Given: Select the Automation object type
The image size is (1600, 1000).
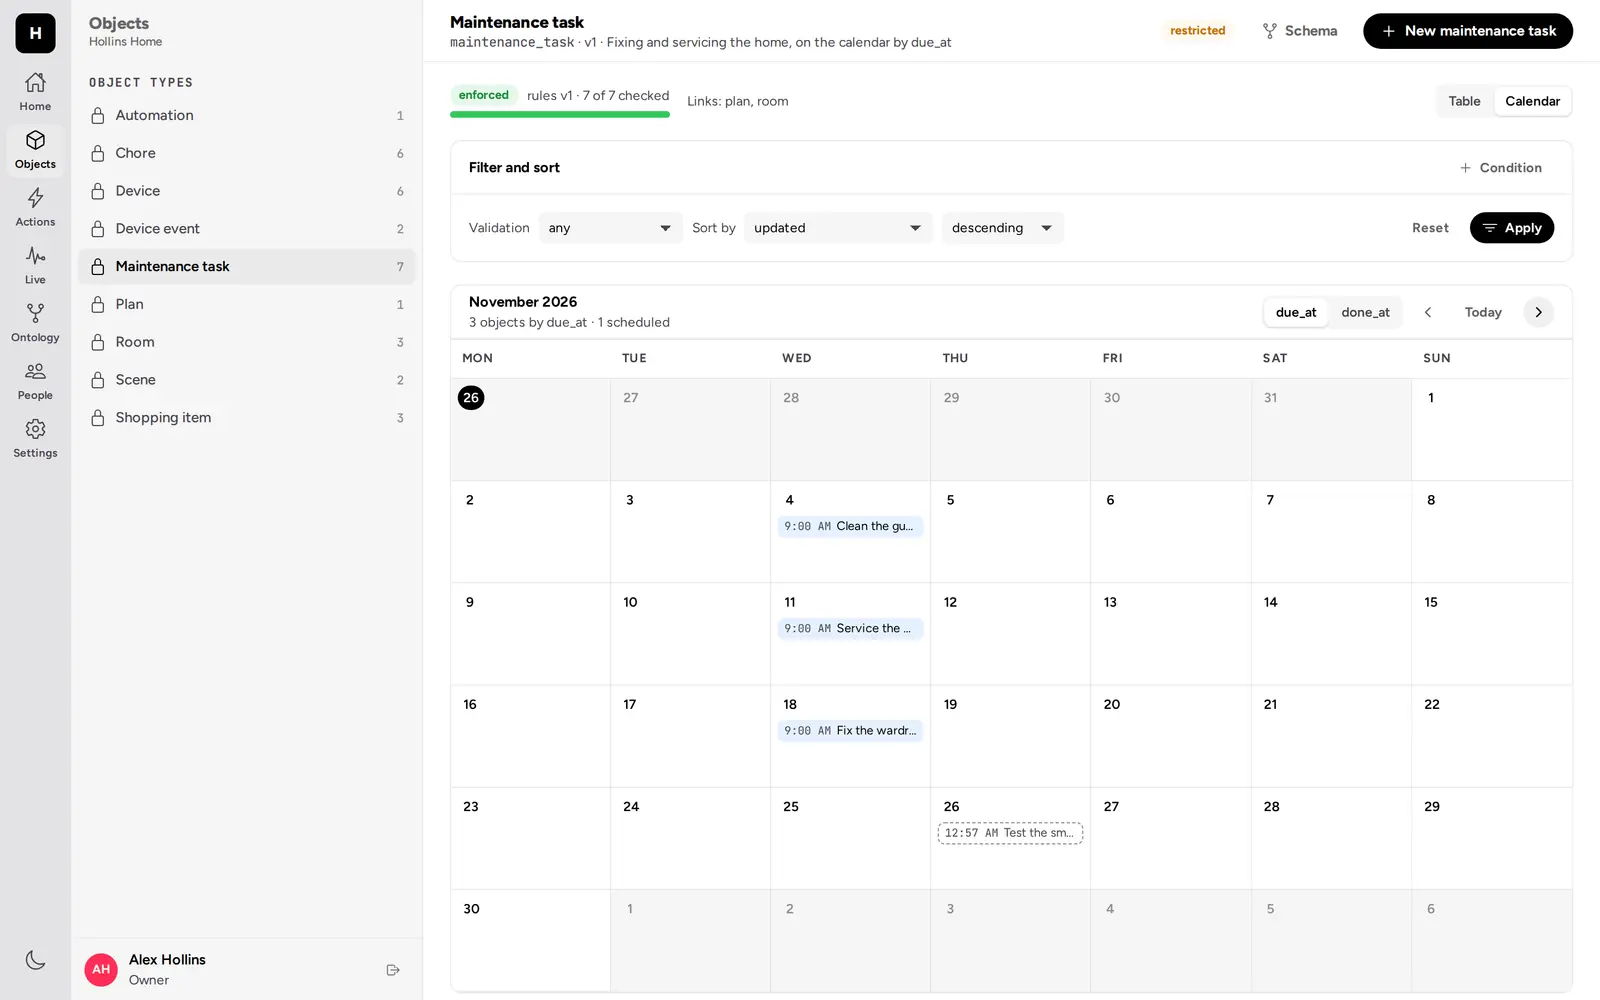Looking at the screenshot, I should click(x=247, y=116).
